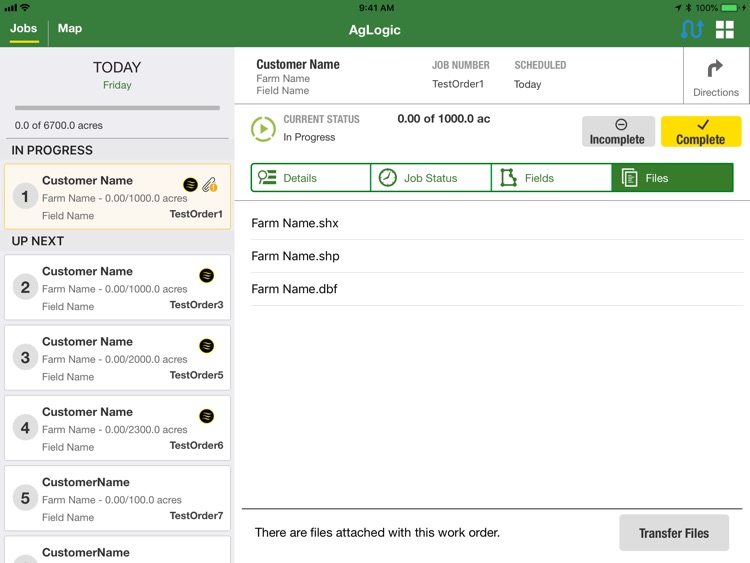The image size is (750, 563).
Task: Click the daily acres progress bar
Action: tap(117, 108)
